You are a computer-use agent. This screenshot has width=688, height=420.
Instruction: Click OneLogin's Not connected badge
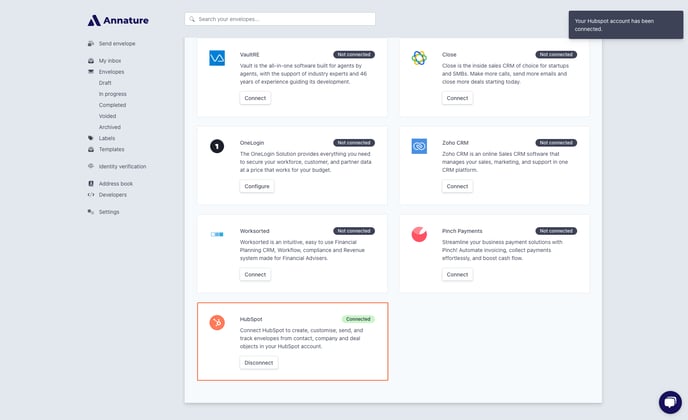(x=354, y=143)
